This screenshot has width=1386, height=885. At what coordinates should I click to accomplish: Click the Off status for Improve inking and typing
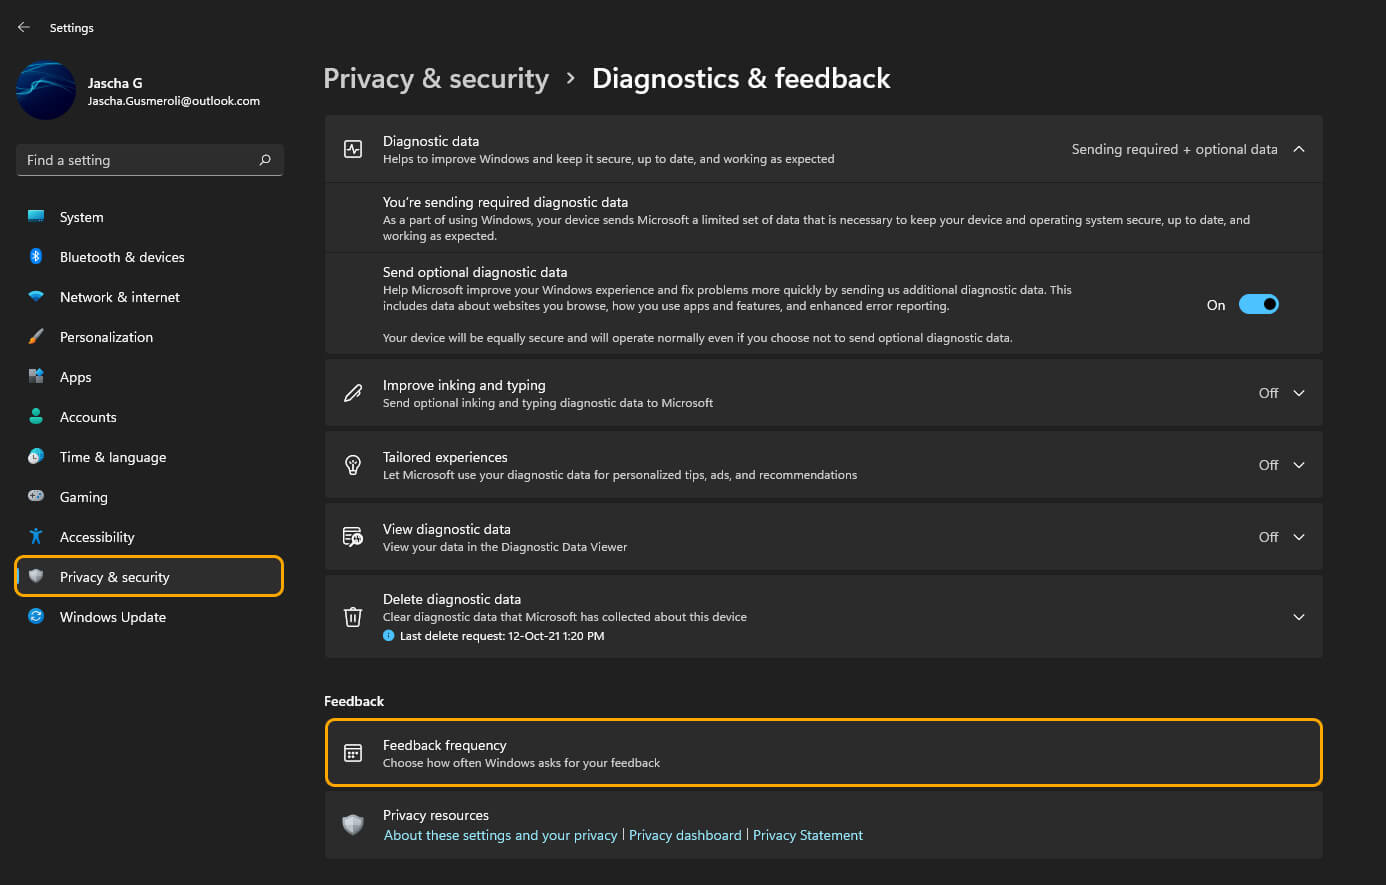coord(1268,393)
